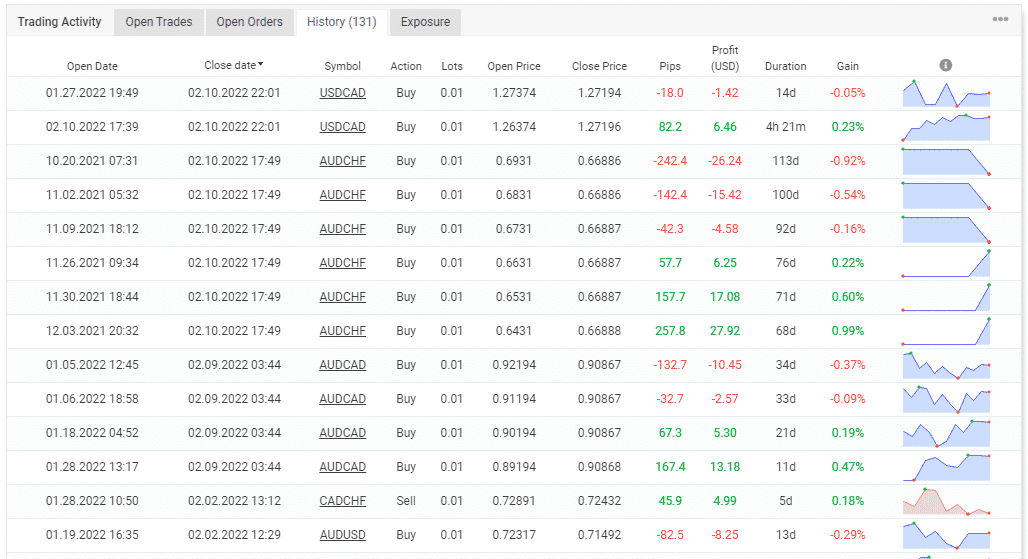View mini chart for AUDUSD trade
The width and height of the screenshot is (1028, 559).
[946, 535]
